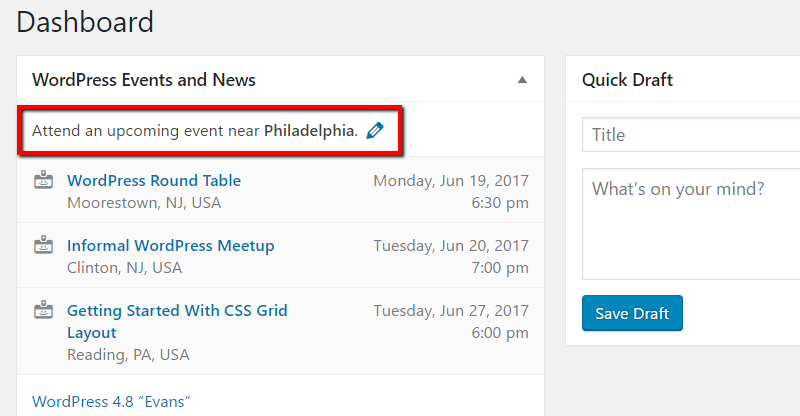Click the Reading, PA, USA location text
The width and height of the screenshot is (800, 416).
[128, 355]
